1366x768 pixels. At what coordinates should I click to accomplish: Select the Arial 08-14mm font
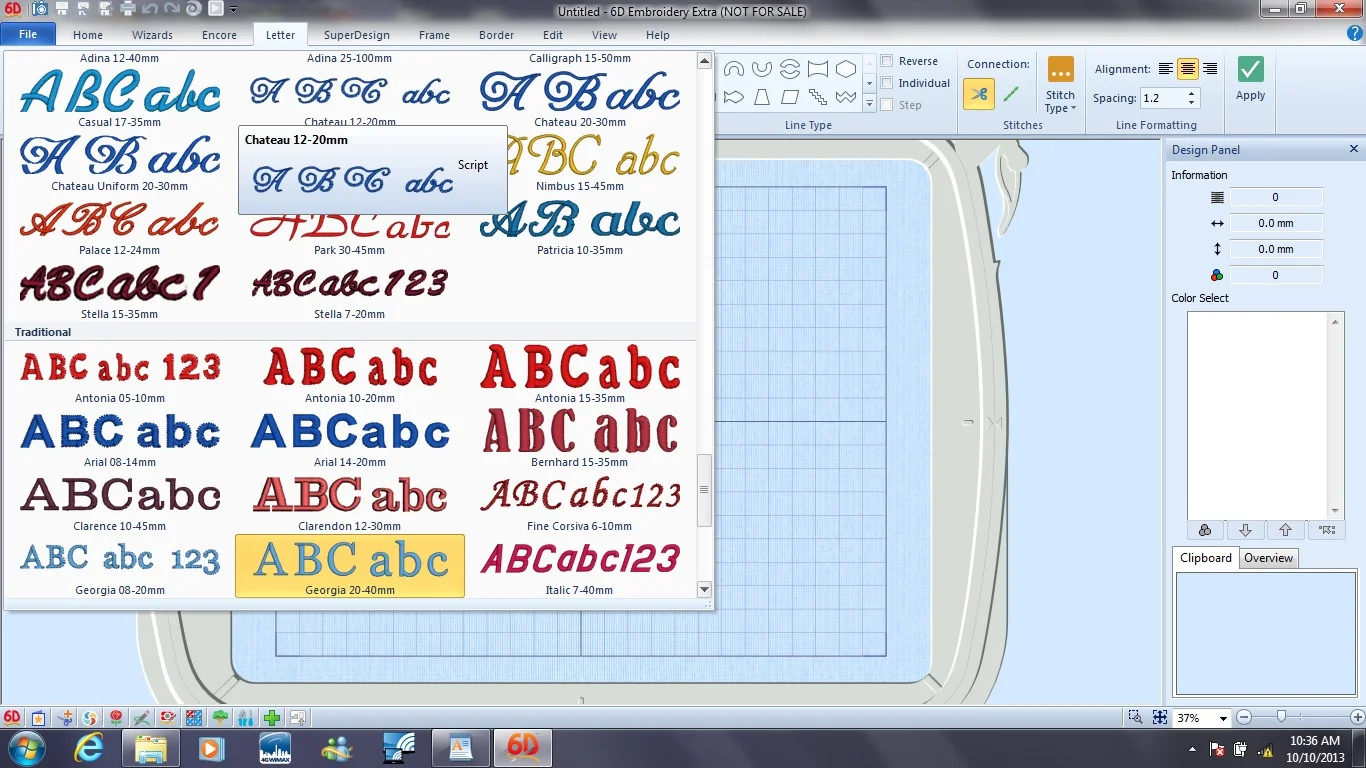120,439
